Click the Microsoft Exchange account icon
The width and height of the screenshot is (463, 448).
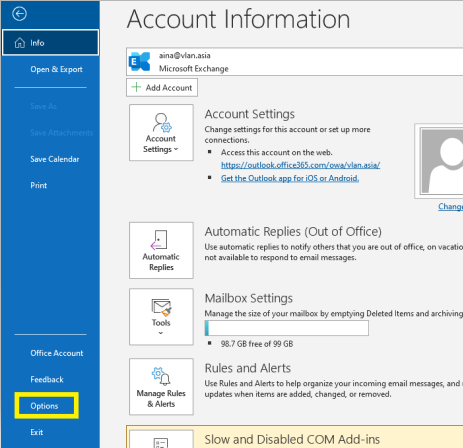140,62
